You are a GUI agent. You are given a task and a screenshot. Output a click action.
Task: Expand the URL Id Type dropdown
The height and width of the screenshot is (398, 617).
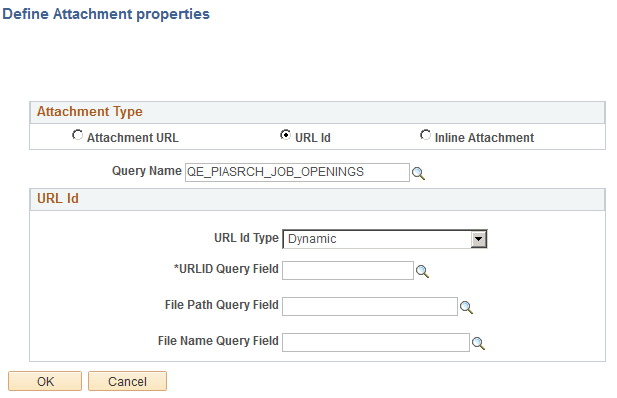(x=478, y=239)
